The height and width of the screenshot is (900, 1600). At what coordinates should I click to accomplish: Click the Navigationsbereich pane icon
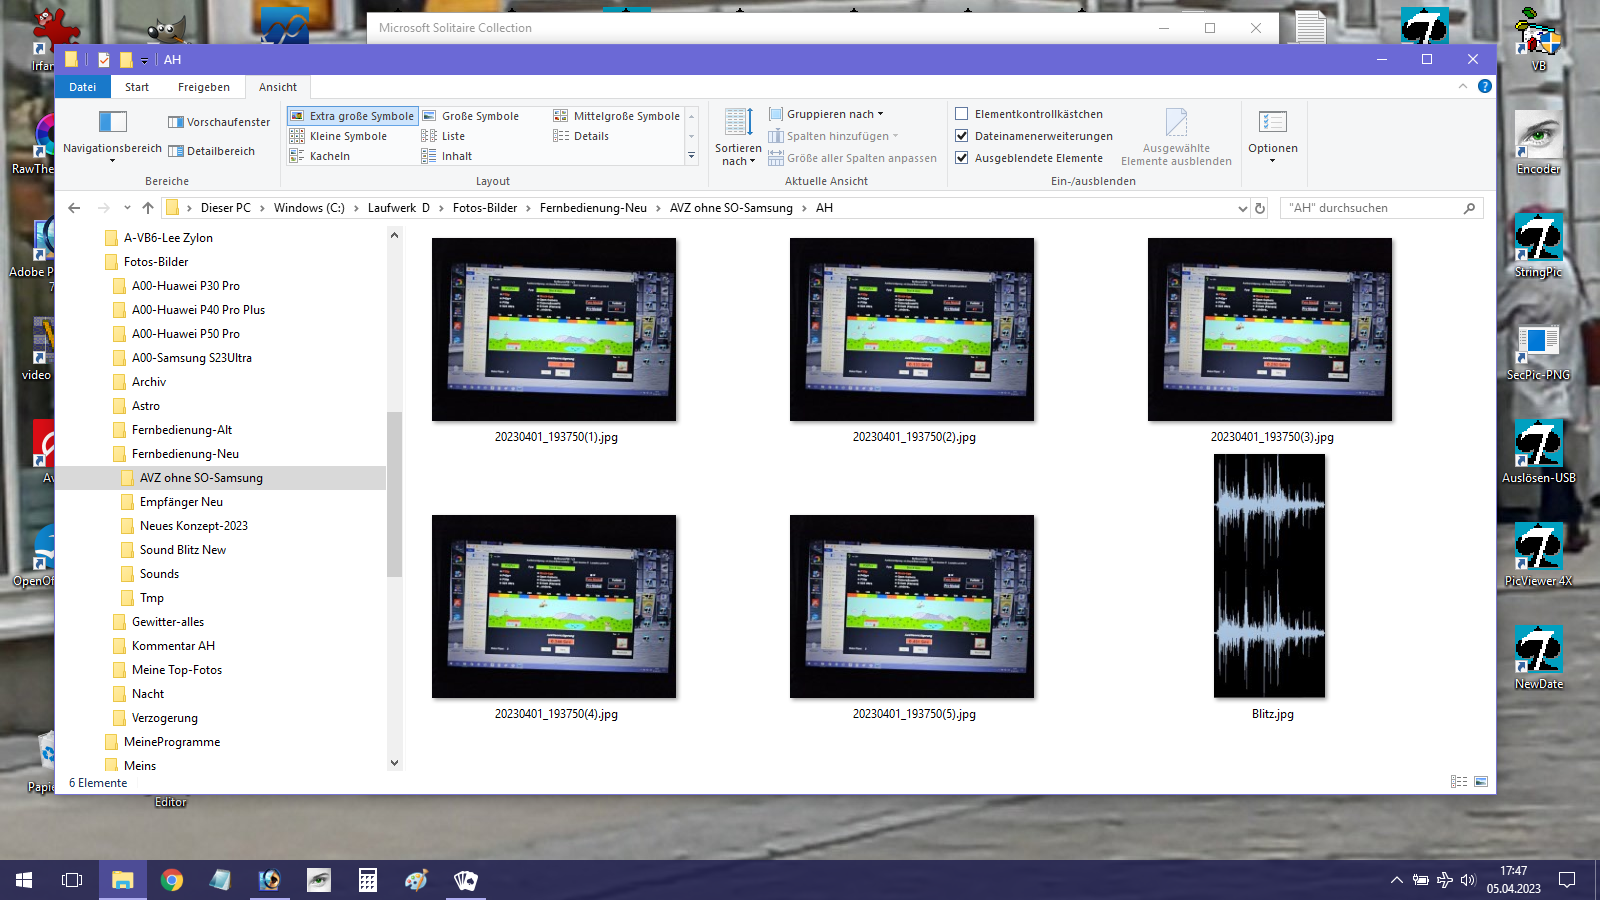112,122
